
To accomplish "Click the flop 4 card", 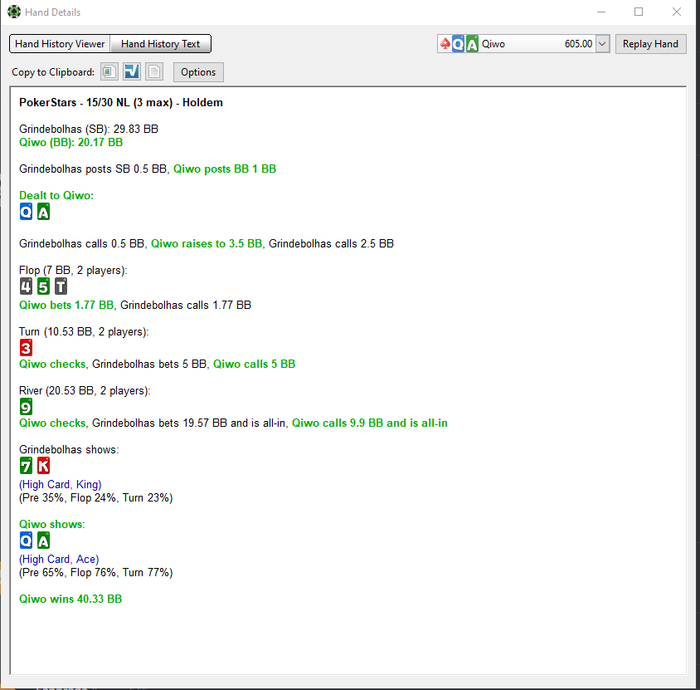I will (x=26, y=287).
